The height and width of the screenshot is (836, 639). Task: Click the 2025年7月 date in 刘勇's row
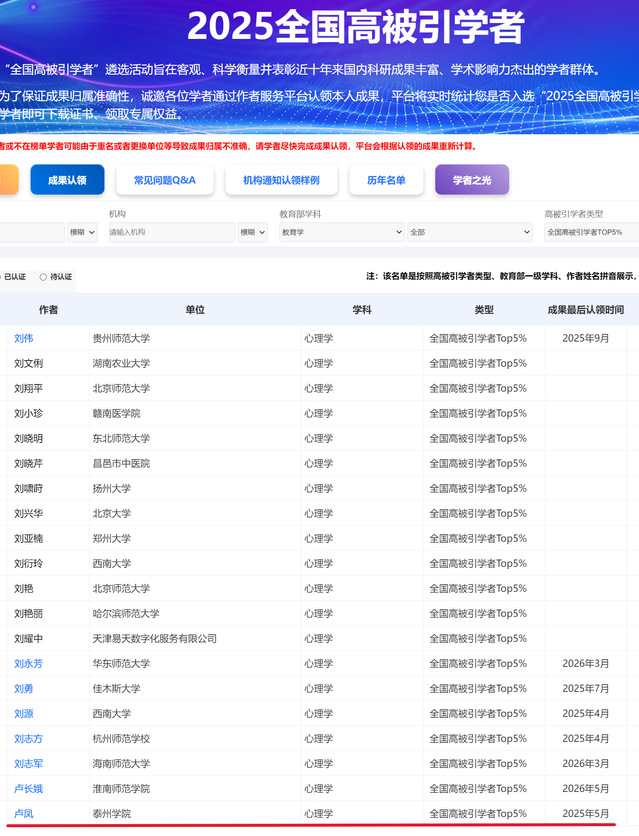tap(586, 688)
